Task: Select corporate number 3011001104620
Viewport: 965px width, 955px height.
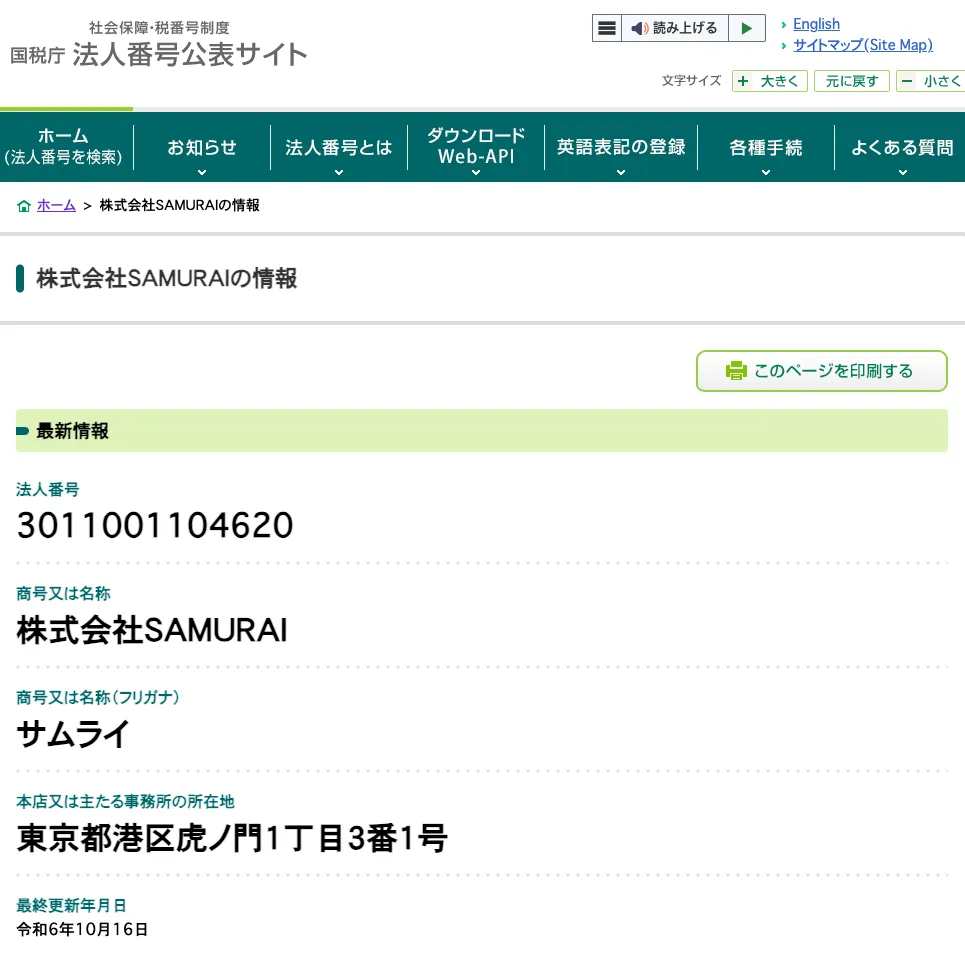Action: (x=155, y=525)
